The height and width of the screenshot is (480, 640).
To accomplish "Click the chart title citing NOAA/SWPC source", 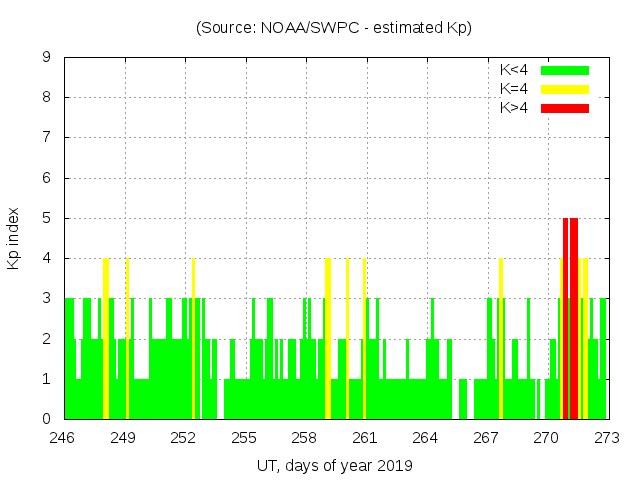I will pyautogui.click(x=334, y=28).
